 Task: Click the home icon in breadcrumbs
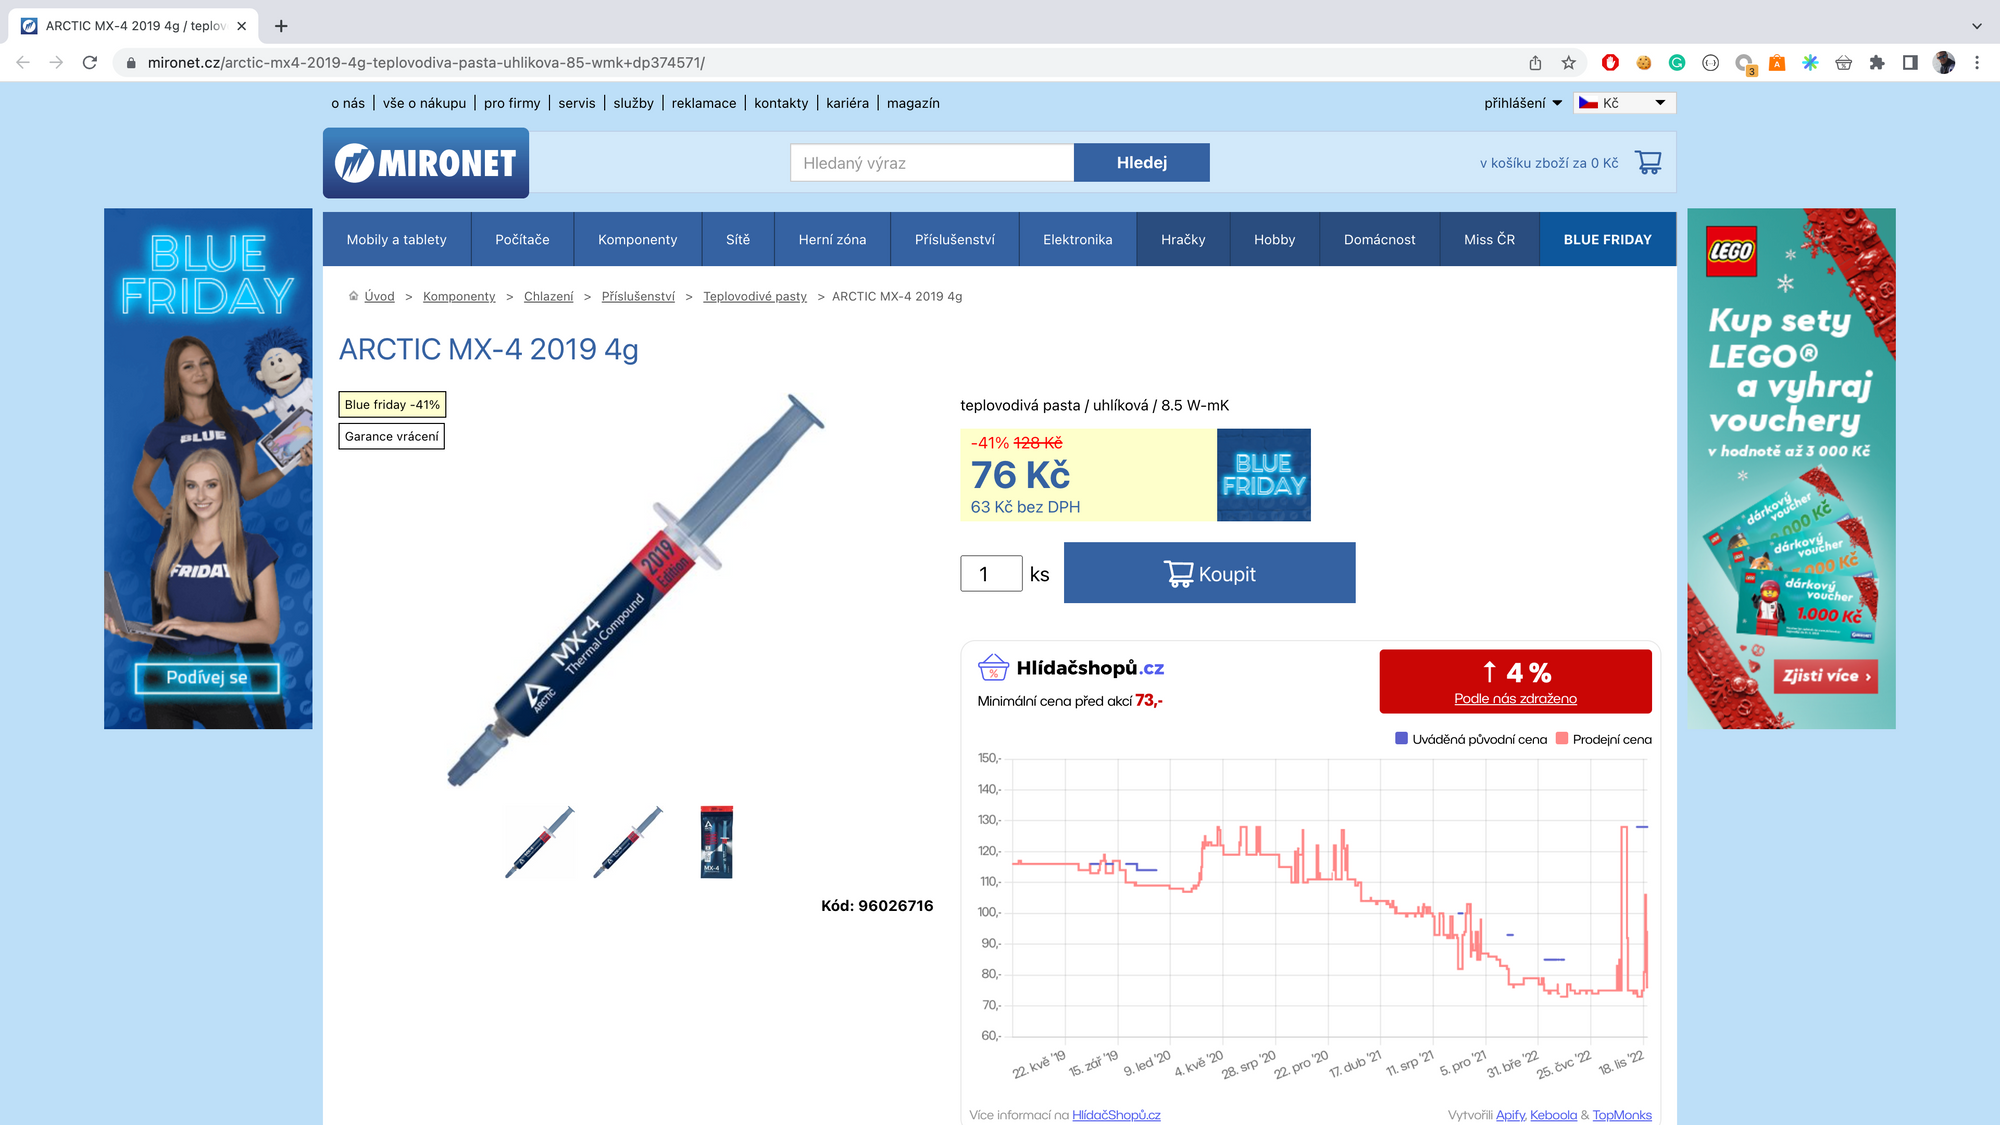[353, 296]
